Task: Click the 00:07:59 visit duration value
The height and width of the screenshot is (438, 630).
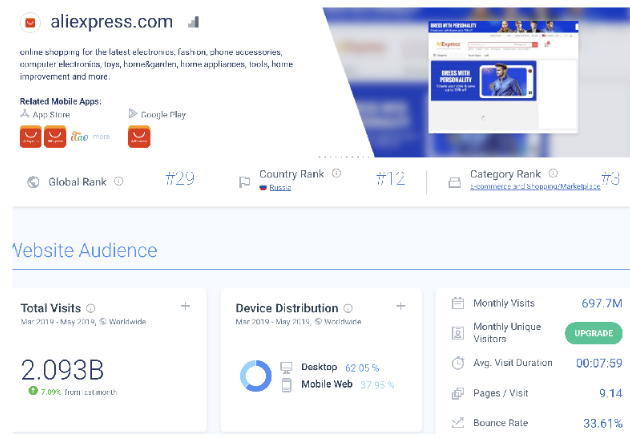Action: [x=599, y=363]
